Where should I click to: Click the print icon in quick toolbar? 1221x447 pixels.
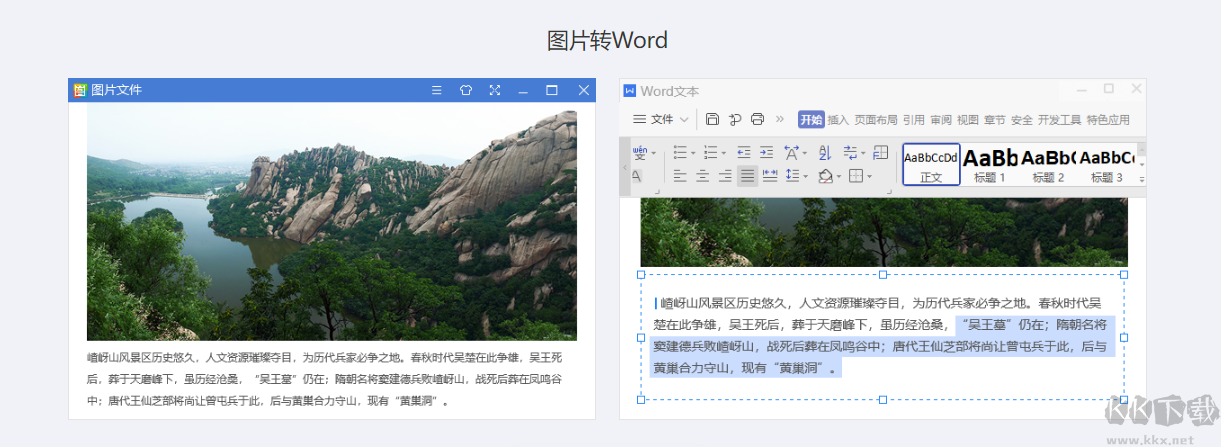tap(757, 119)
